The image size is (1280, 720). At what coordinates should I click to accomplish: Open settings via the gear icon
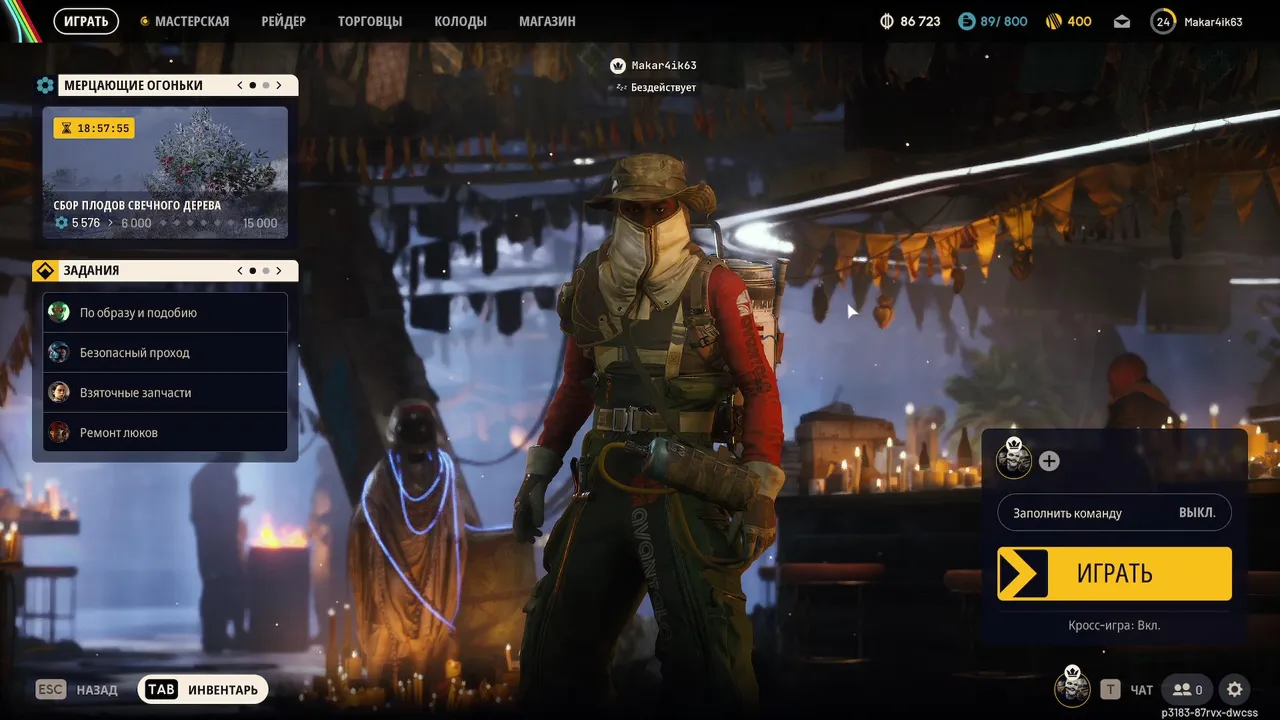click(x=1235, y=689)
